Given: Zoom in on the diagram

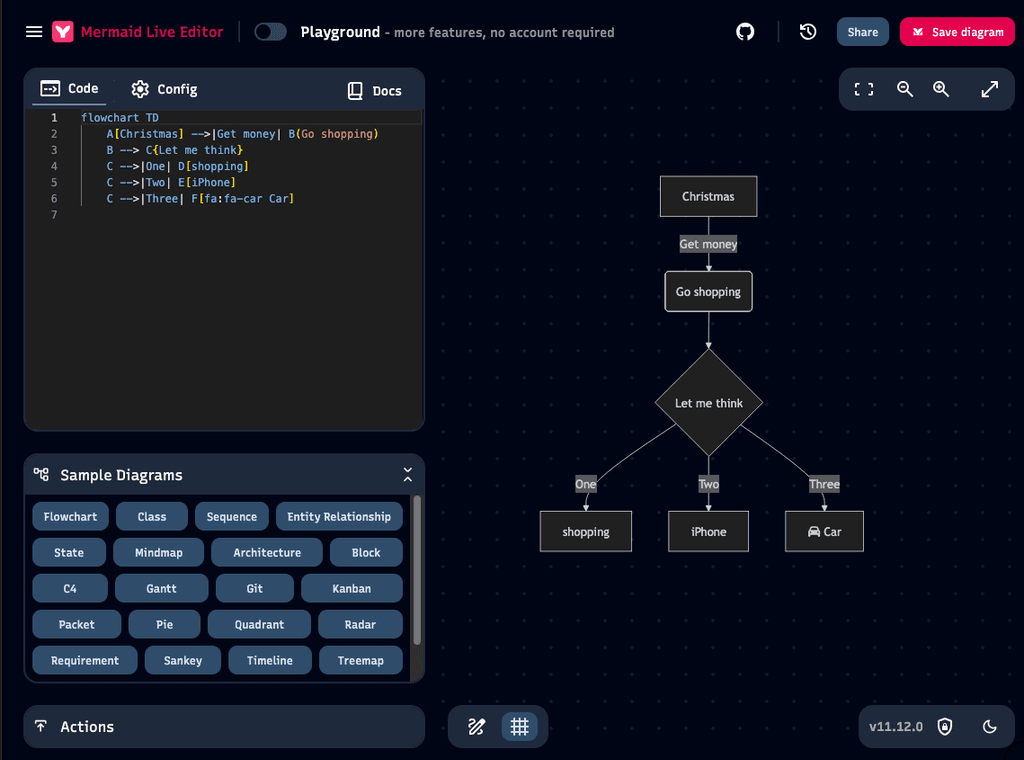Looking at the screenshot, I should 941,89.
